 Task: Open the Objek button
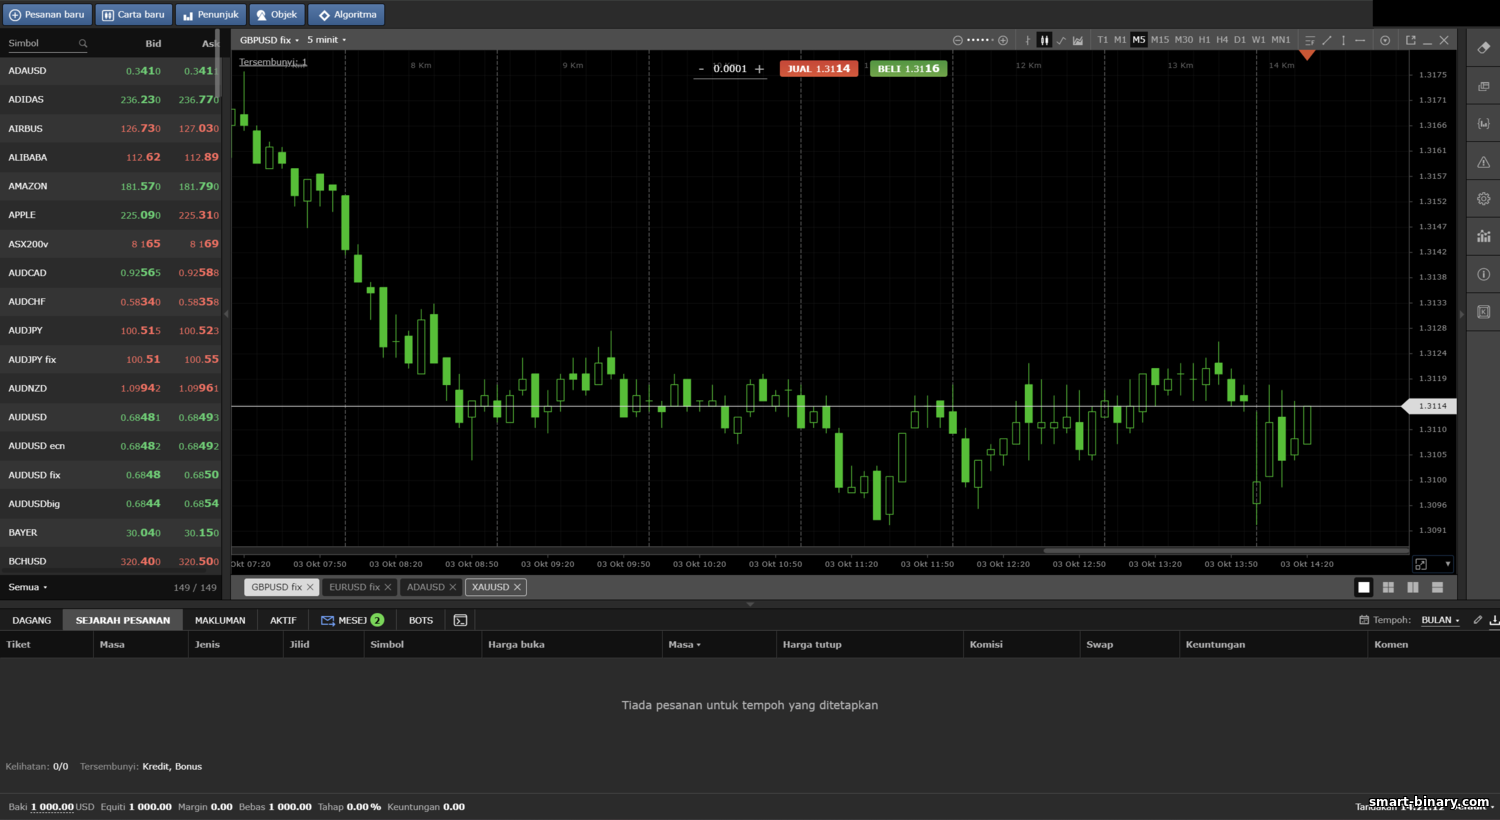tap(277, 15)
